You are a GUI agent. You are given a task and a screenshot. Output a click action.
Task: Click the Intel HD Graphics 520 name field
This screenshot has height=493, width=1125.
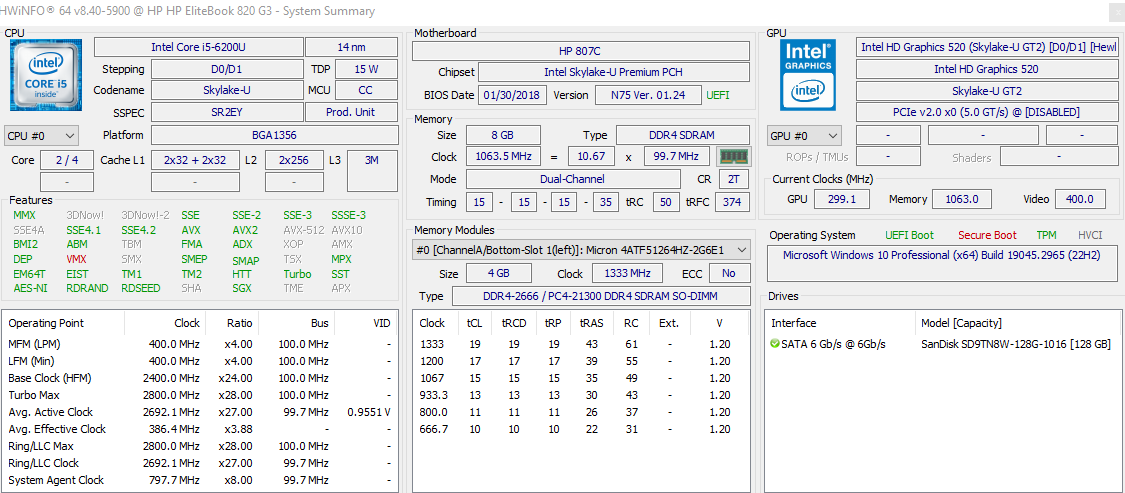coord(986,69)
